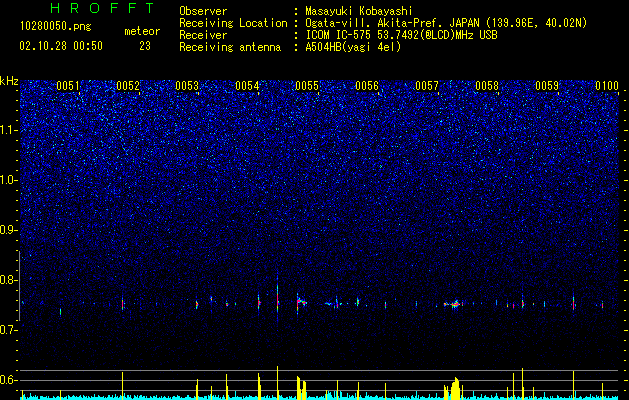Click the 0100 time marker

point(607,86)
